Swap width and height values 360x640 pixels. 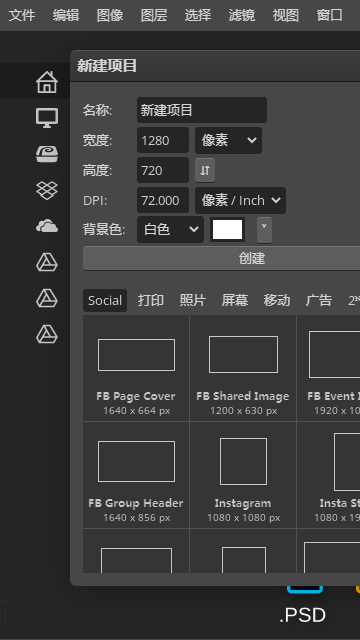pos(205,170)
